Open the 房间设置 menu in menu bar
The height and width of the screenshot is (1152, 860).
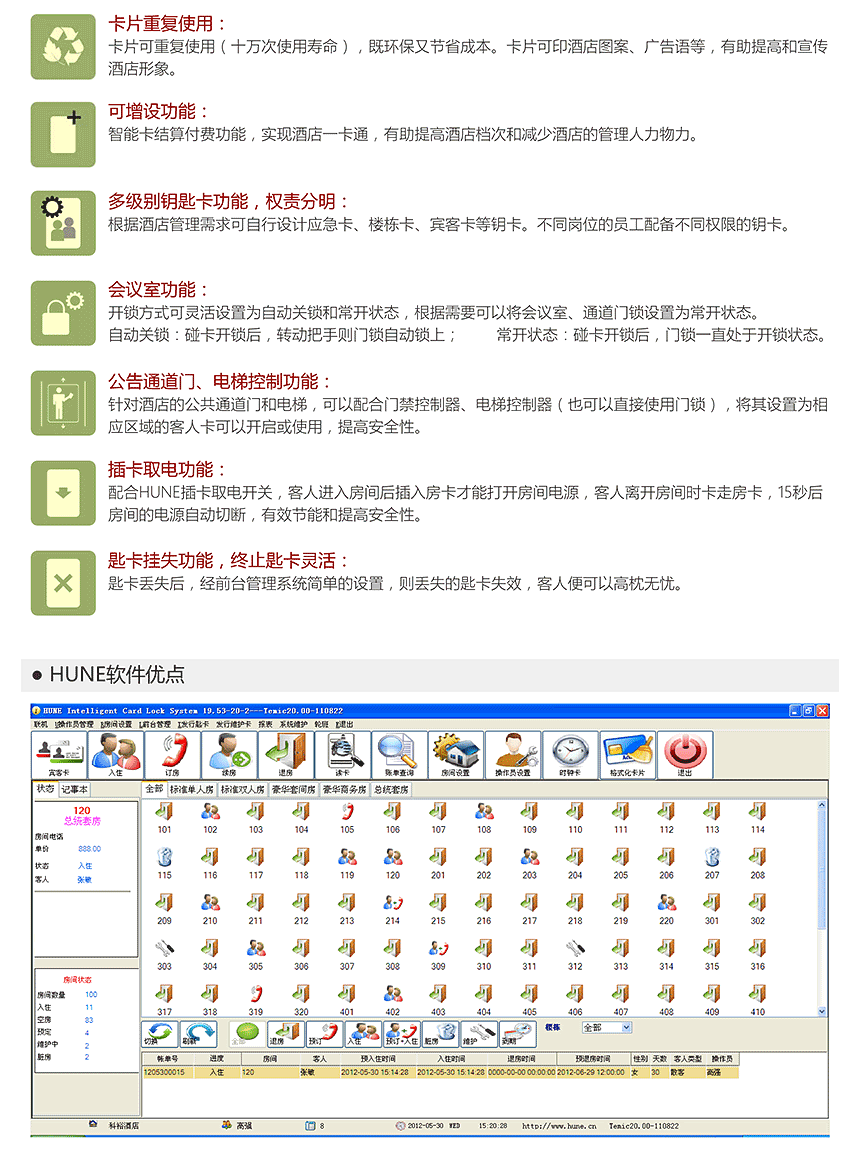(x=117, y=724)
